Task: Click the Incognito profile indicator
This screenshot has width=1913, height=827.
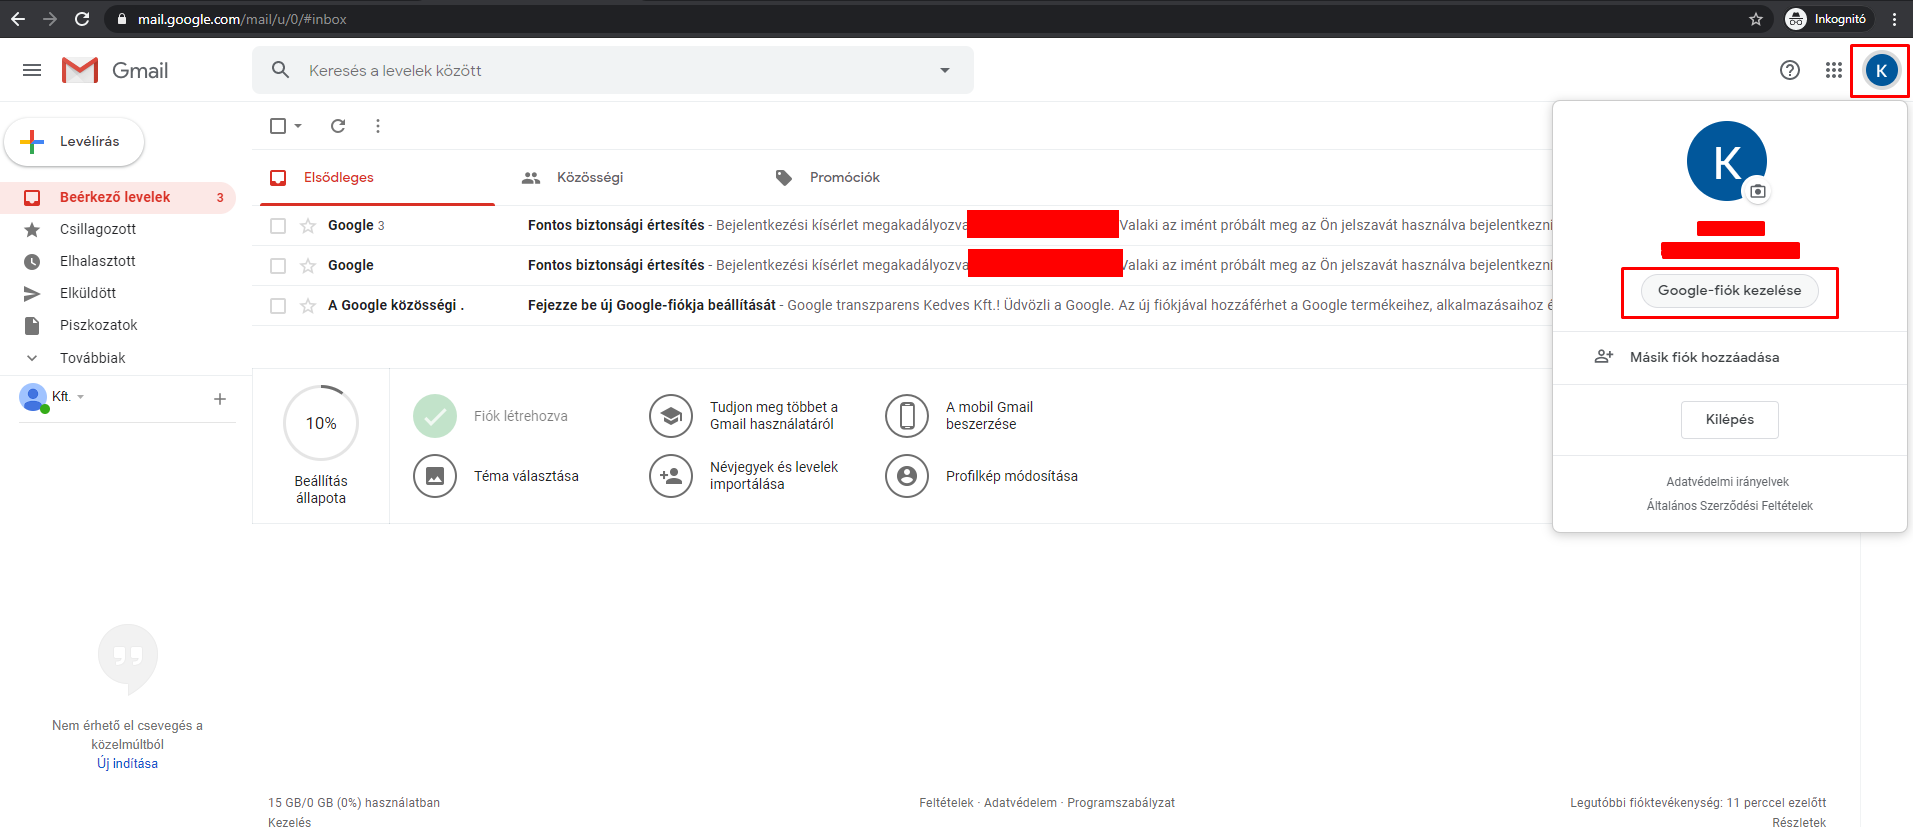Action: click(1826, 19)
